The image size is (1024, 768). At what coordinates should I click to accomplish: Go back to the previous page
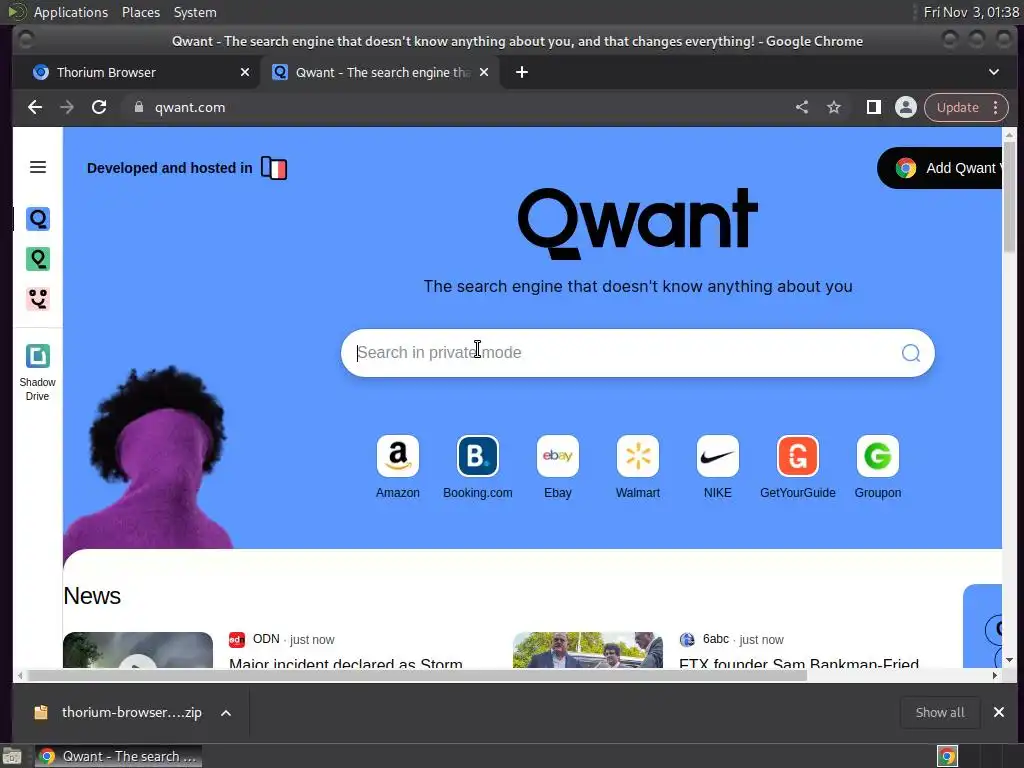[x=35, y=107]
